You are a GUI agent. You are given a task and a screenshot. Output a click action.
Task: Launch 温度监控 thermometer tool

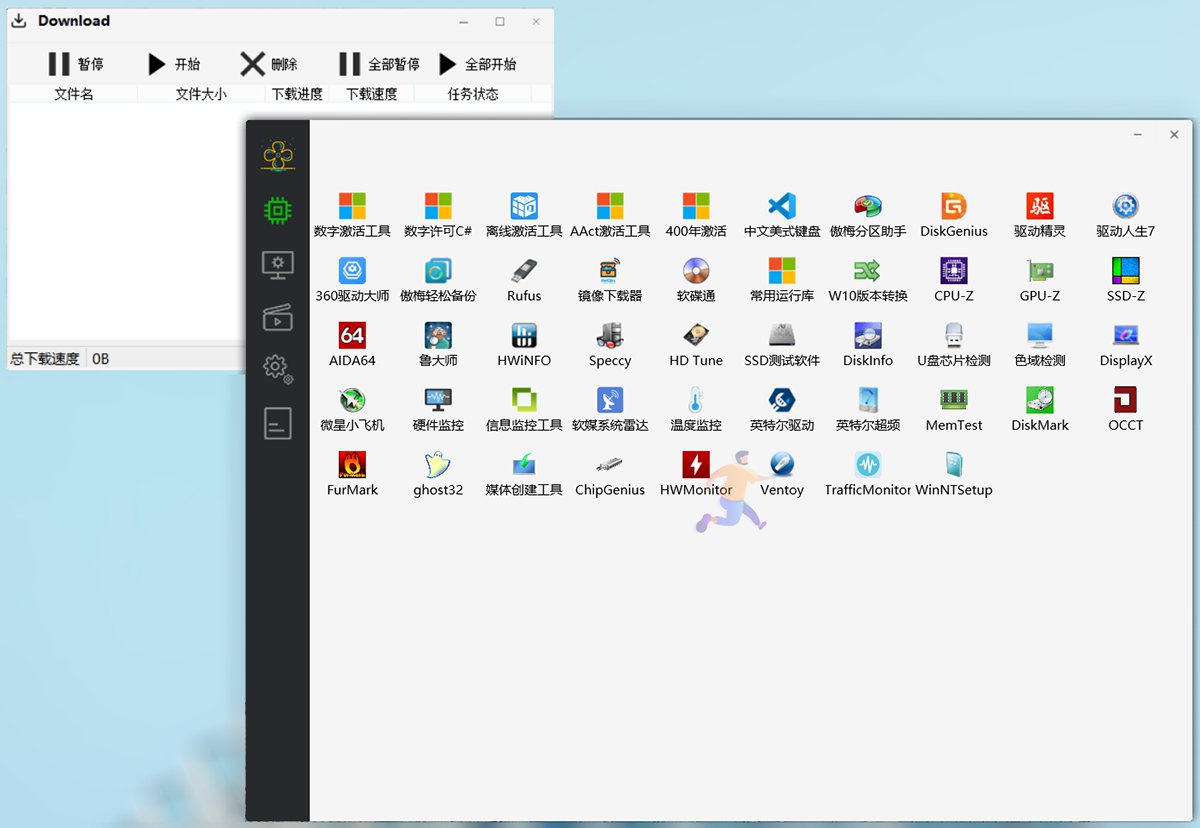(696, 410)
